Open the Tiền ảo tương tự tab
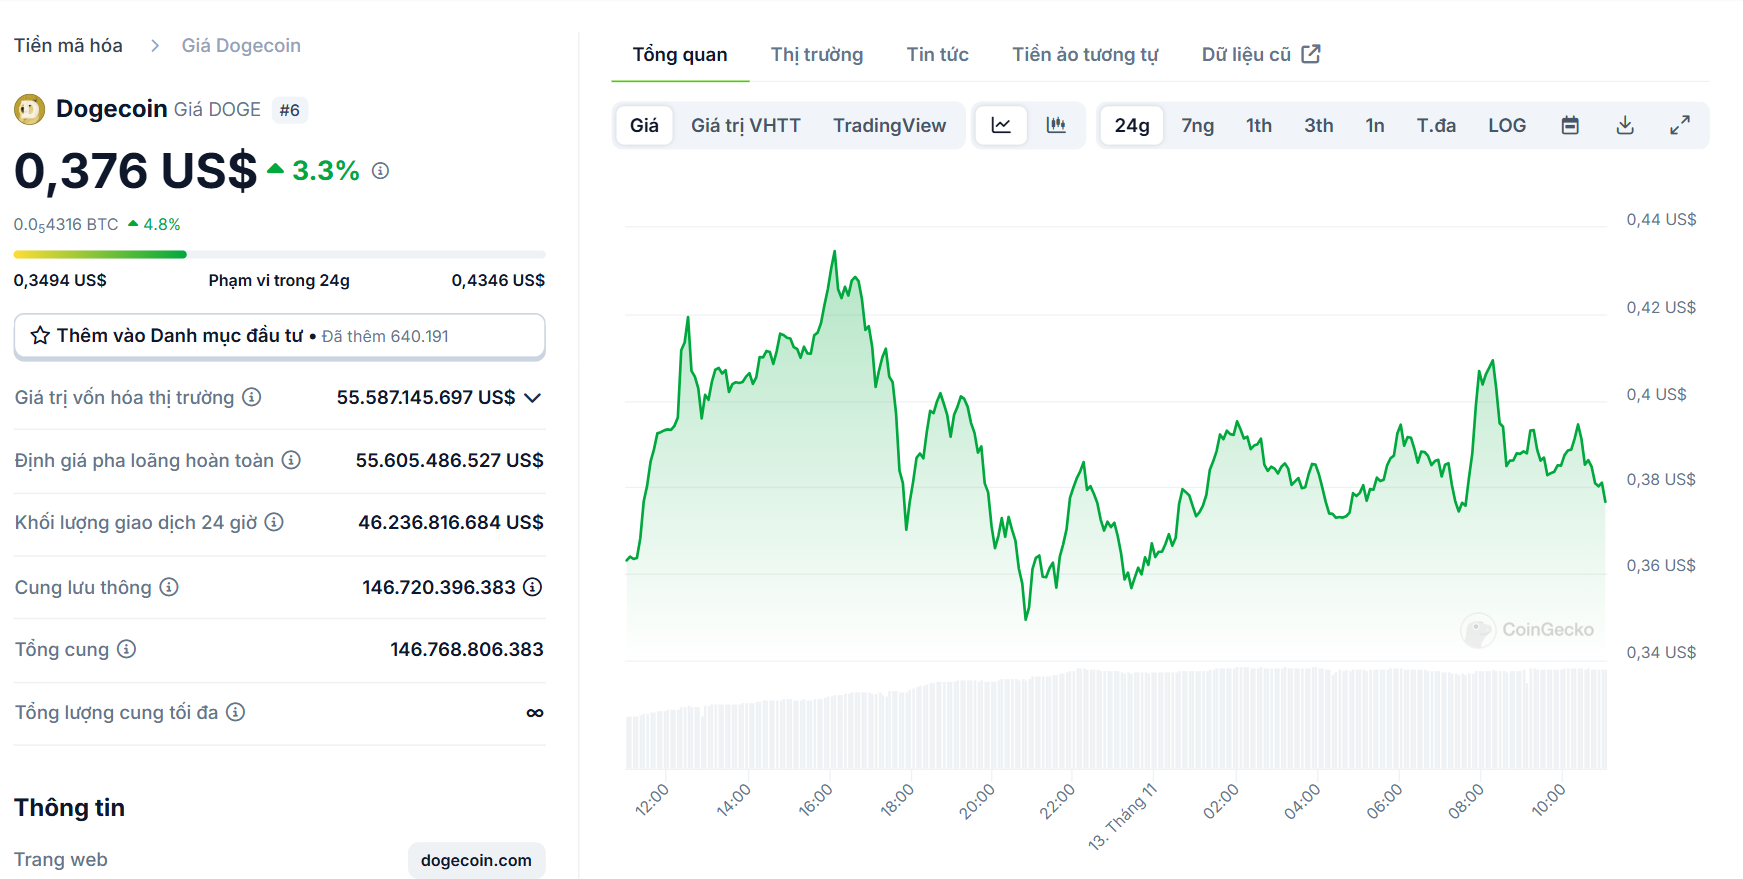Image resolution: width=1743 pixels, height=879 pixels. tap(1085, 55)
